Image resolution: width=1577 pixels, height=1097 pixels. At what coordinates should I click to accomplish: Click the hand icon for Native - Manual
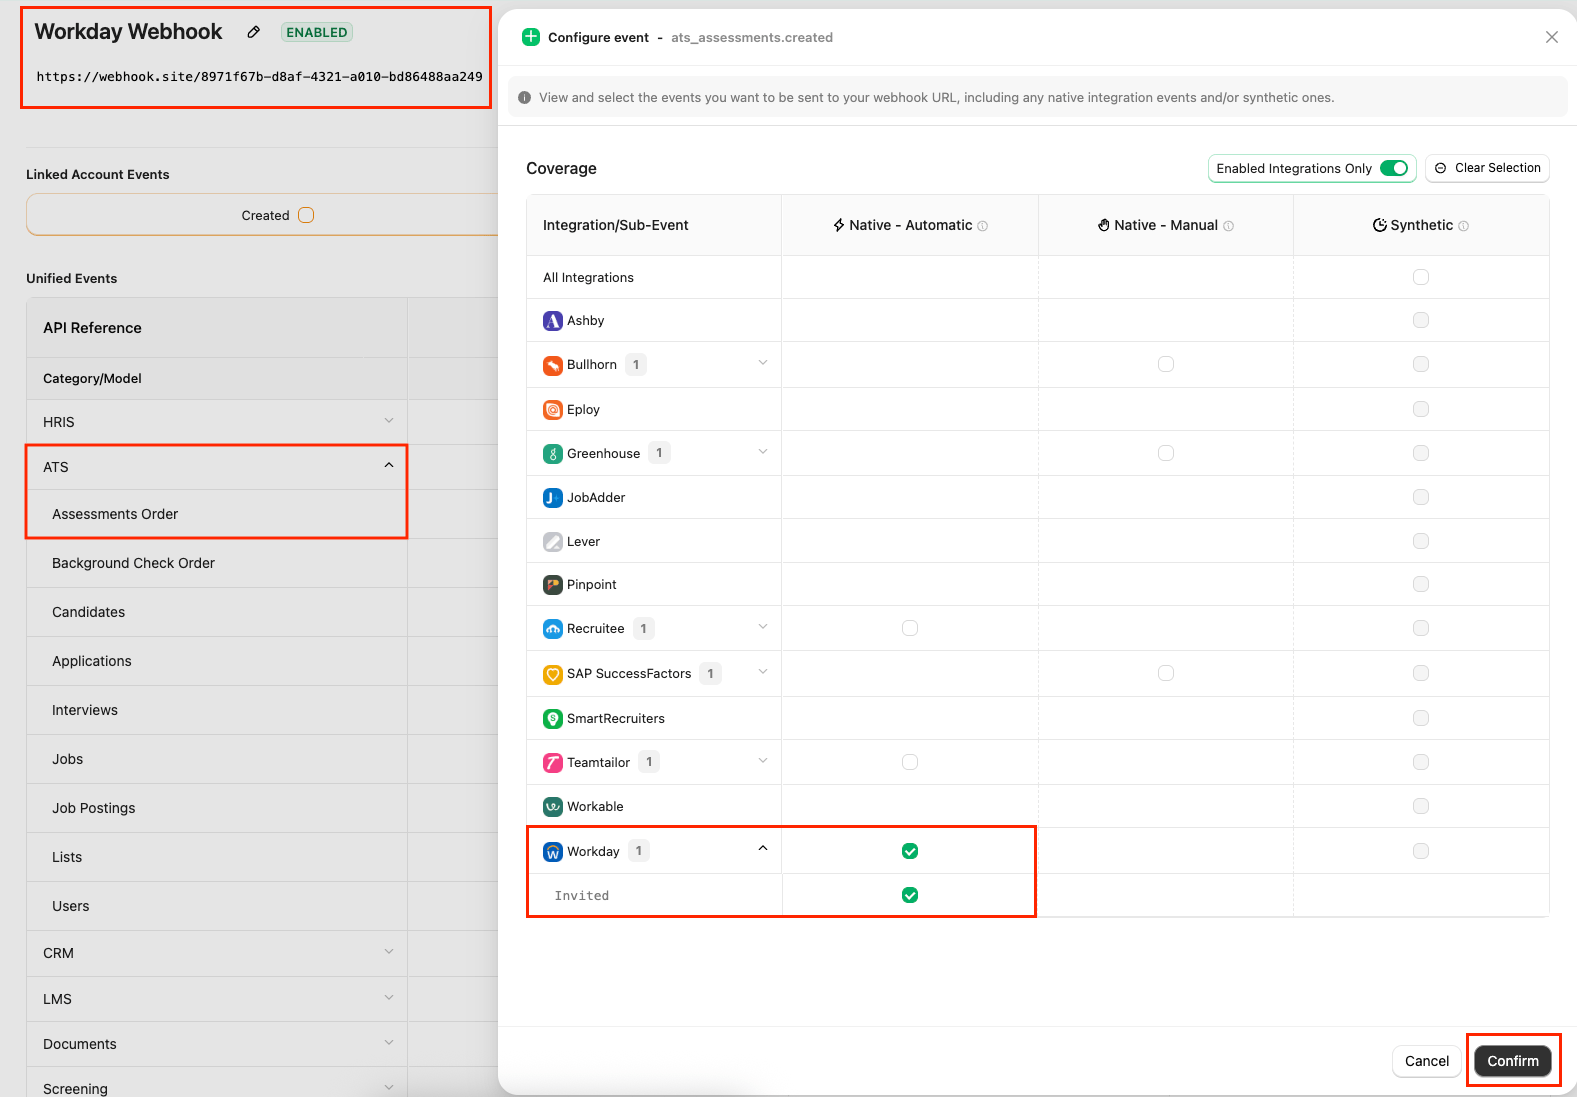click(x=1104, y=225)
